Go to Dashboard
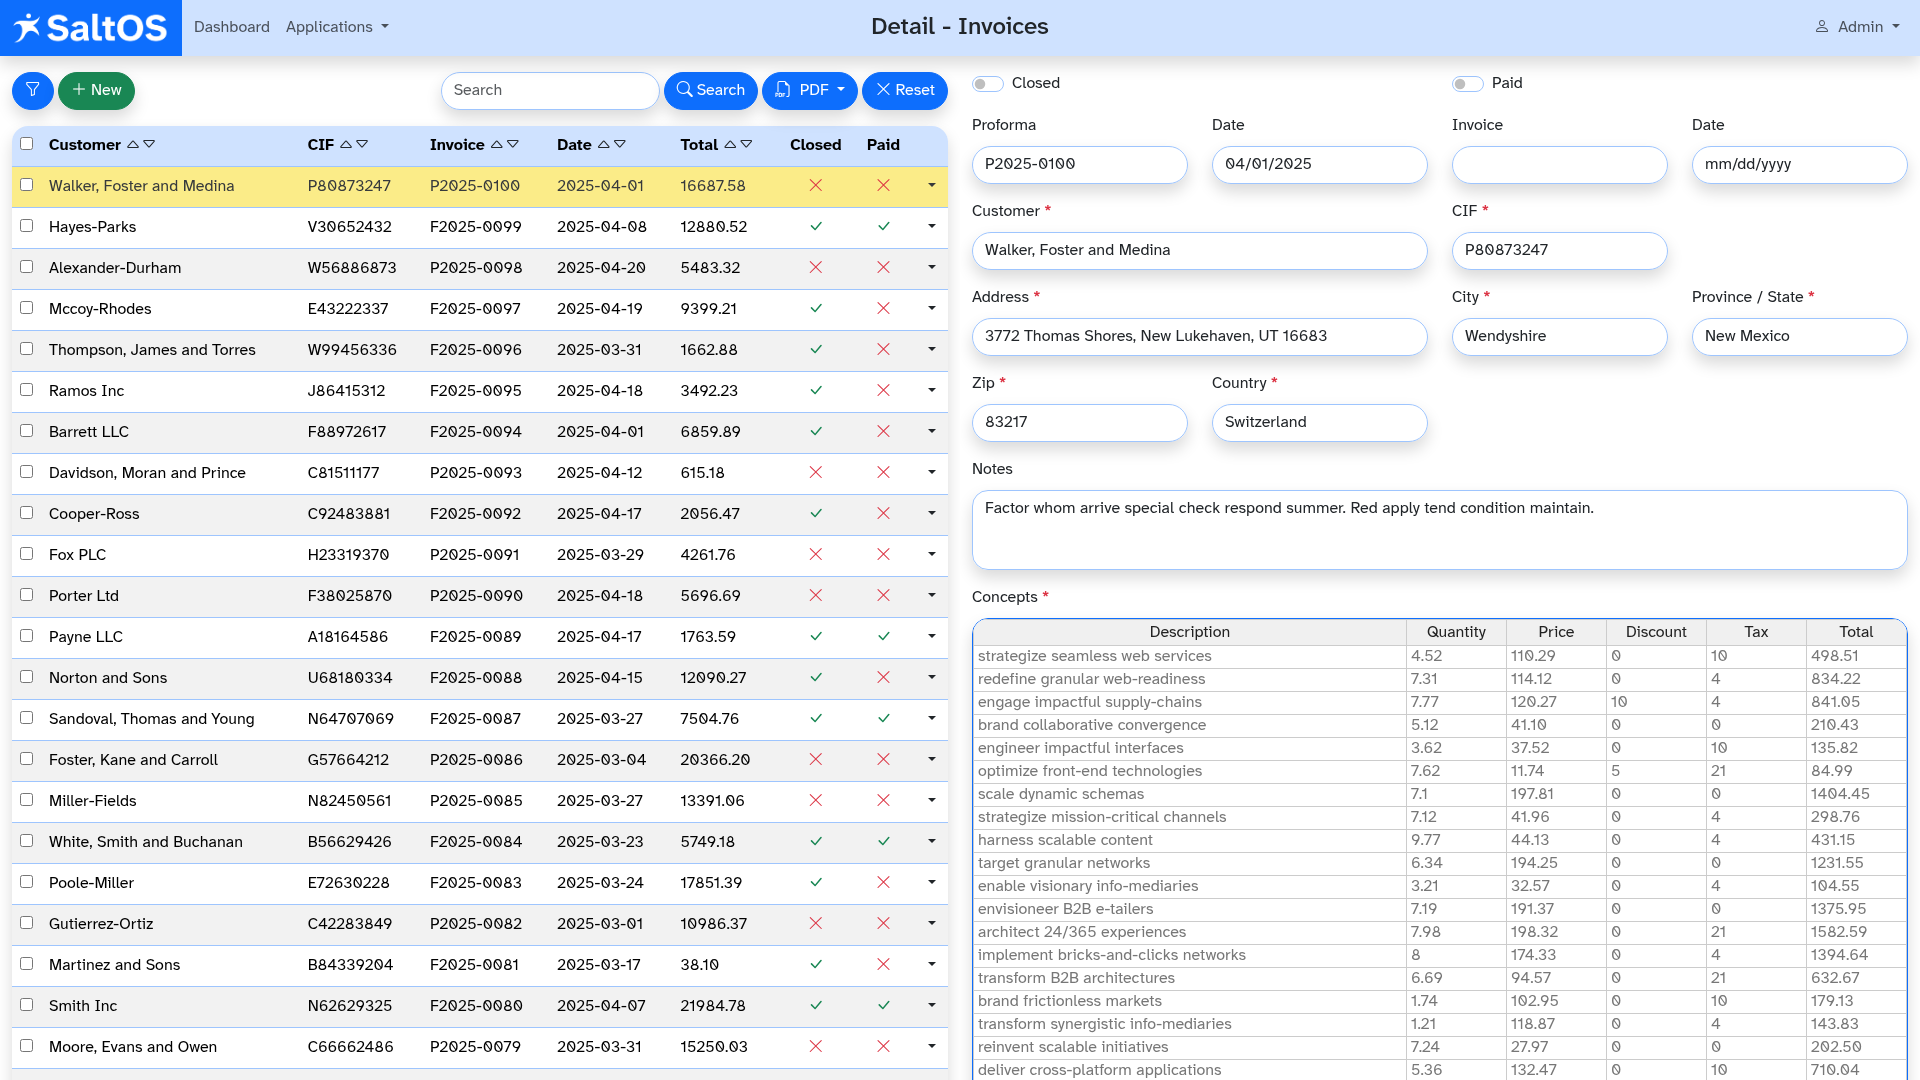The width and height of the screenshot is (1920, 1080). (x=231, y=27)
